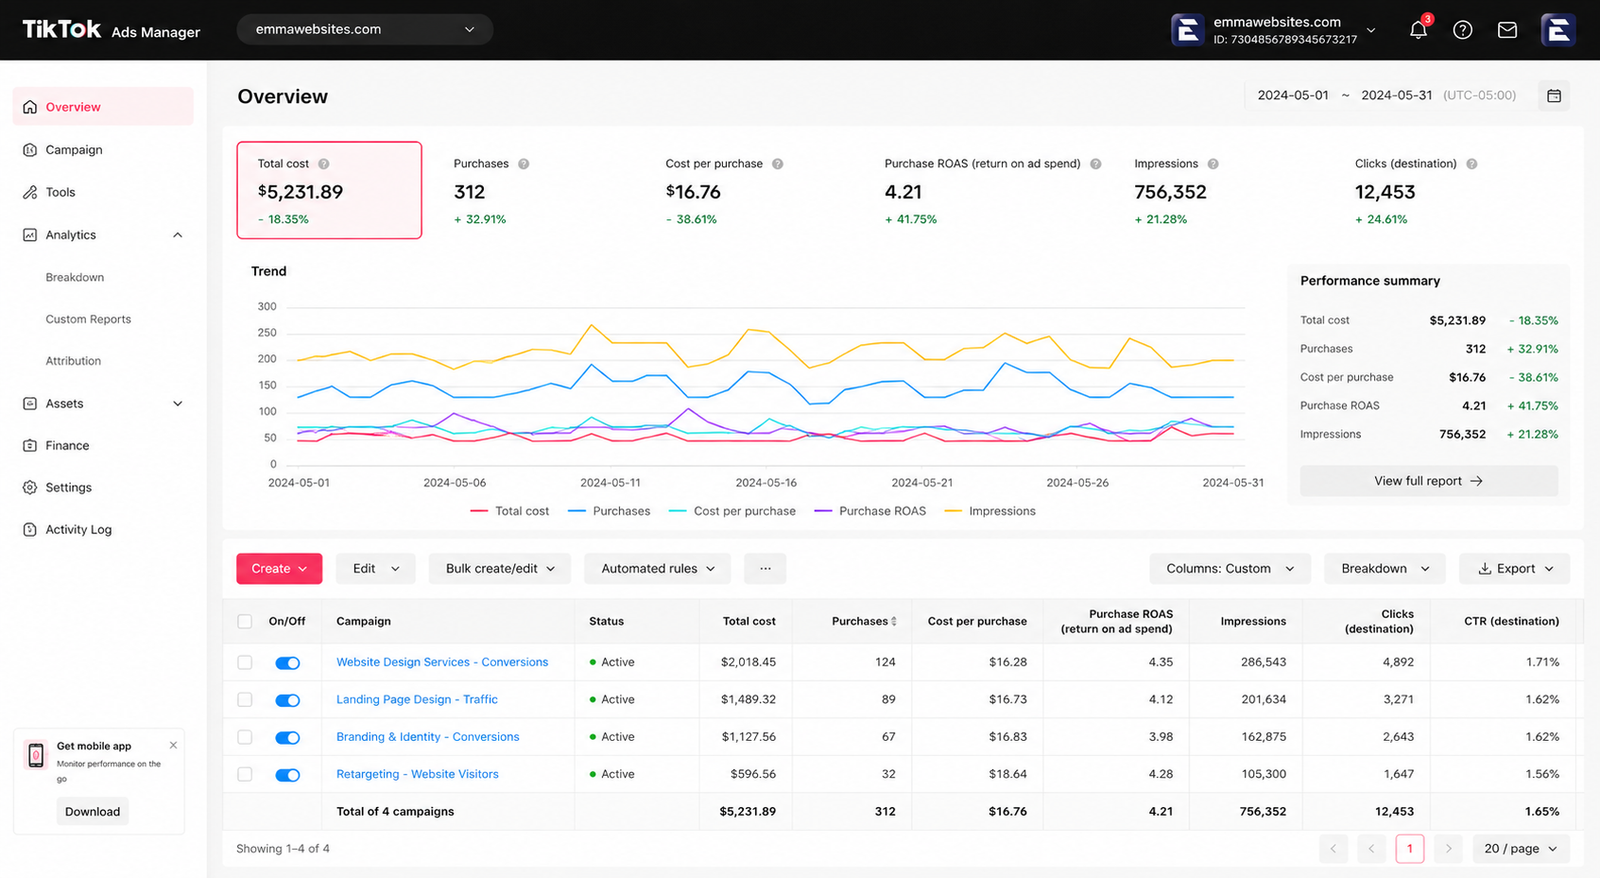
Task: Toggle Impressions legend swatch in chart
Action: click(x=953, y=511)
